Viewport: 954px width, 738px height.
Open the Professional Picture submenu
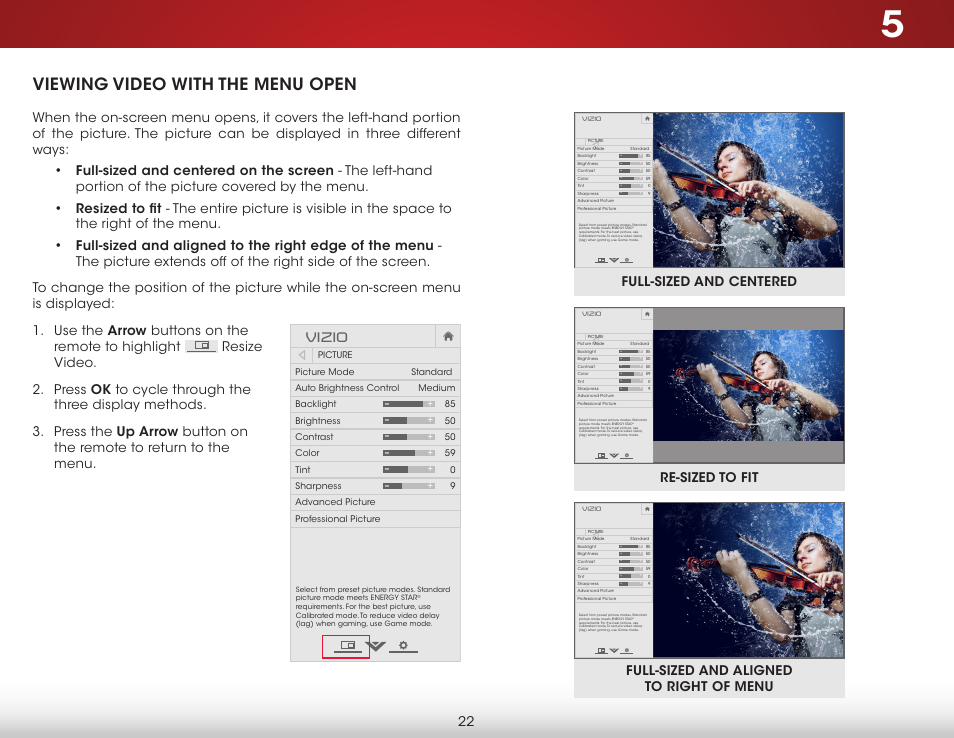(x=375, y=518)
